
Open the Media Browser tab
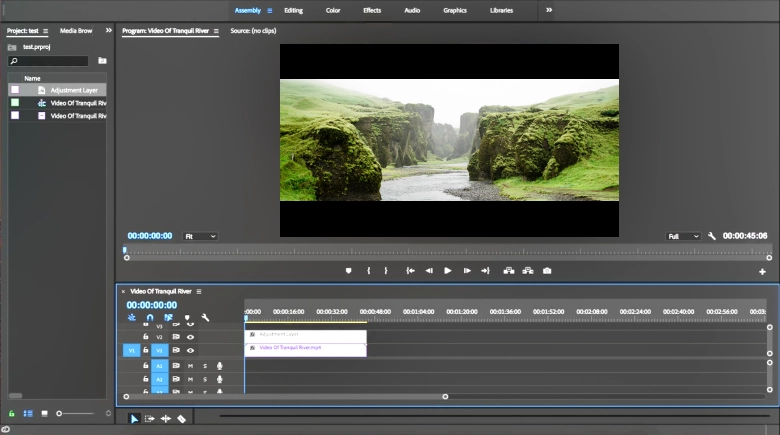pyautogui.click(x=76, y=31)
